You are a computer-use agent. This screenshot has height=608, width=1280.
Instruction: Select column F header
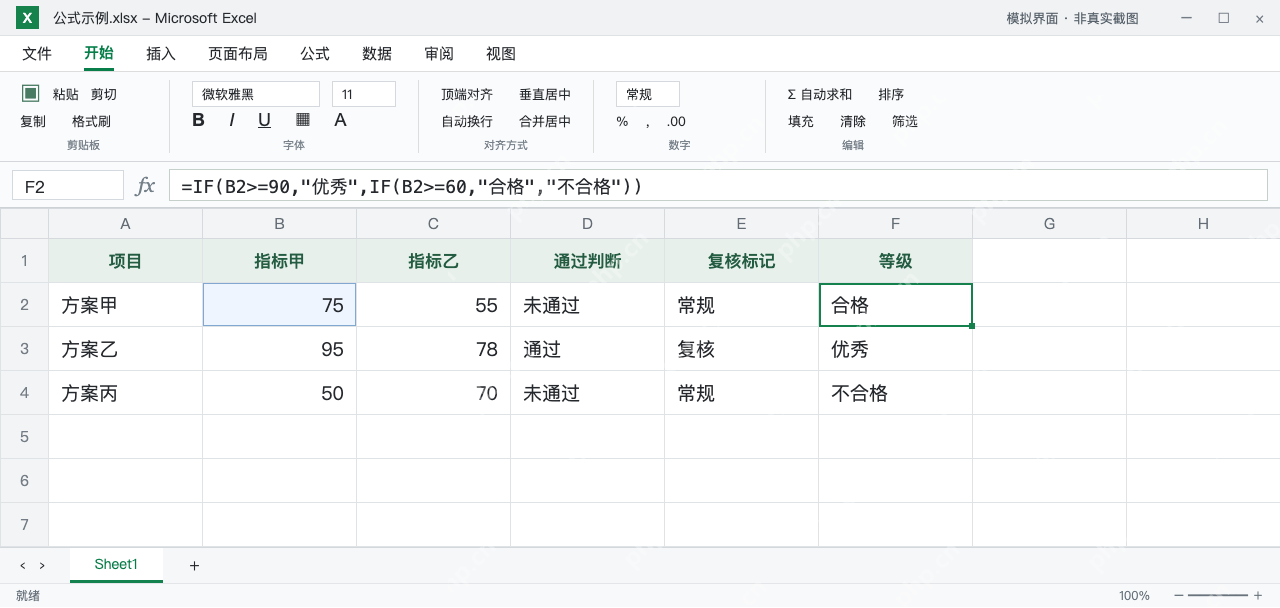click(896, 224)
